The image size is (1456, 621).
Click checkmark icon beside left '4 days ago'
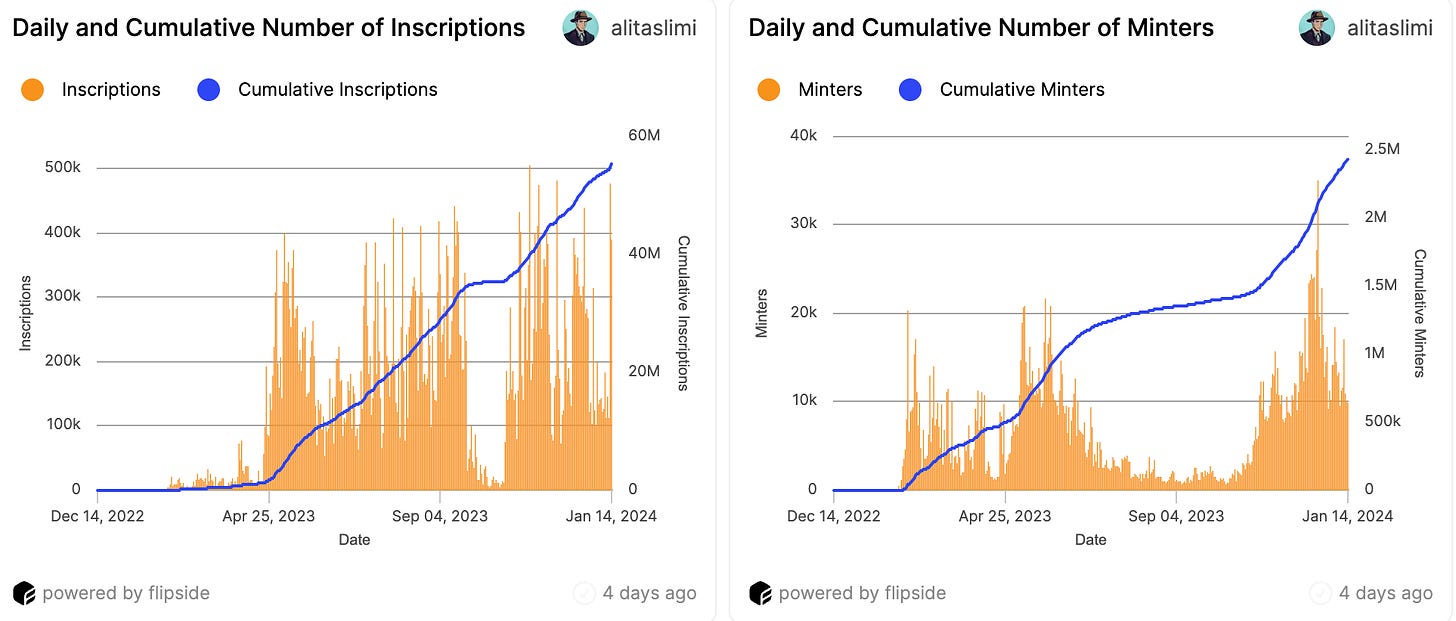point(584,593)
